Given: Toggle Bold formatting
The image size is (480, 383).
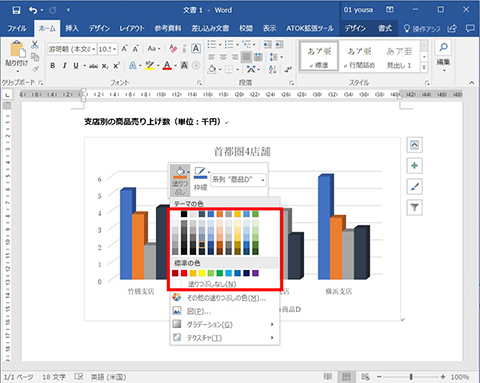Looking at the screenshot, I should [53, 66].
